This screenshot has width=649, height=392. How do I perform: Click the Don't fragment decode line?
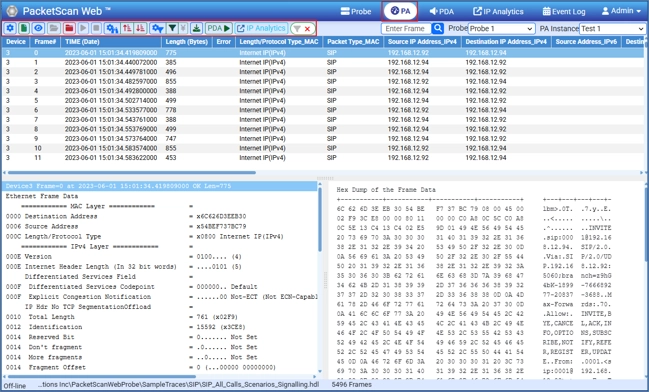pyautogui.click(x=160, y=347)
